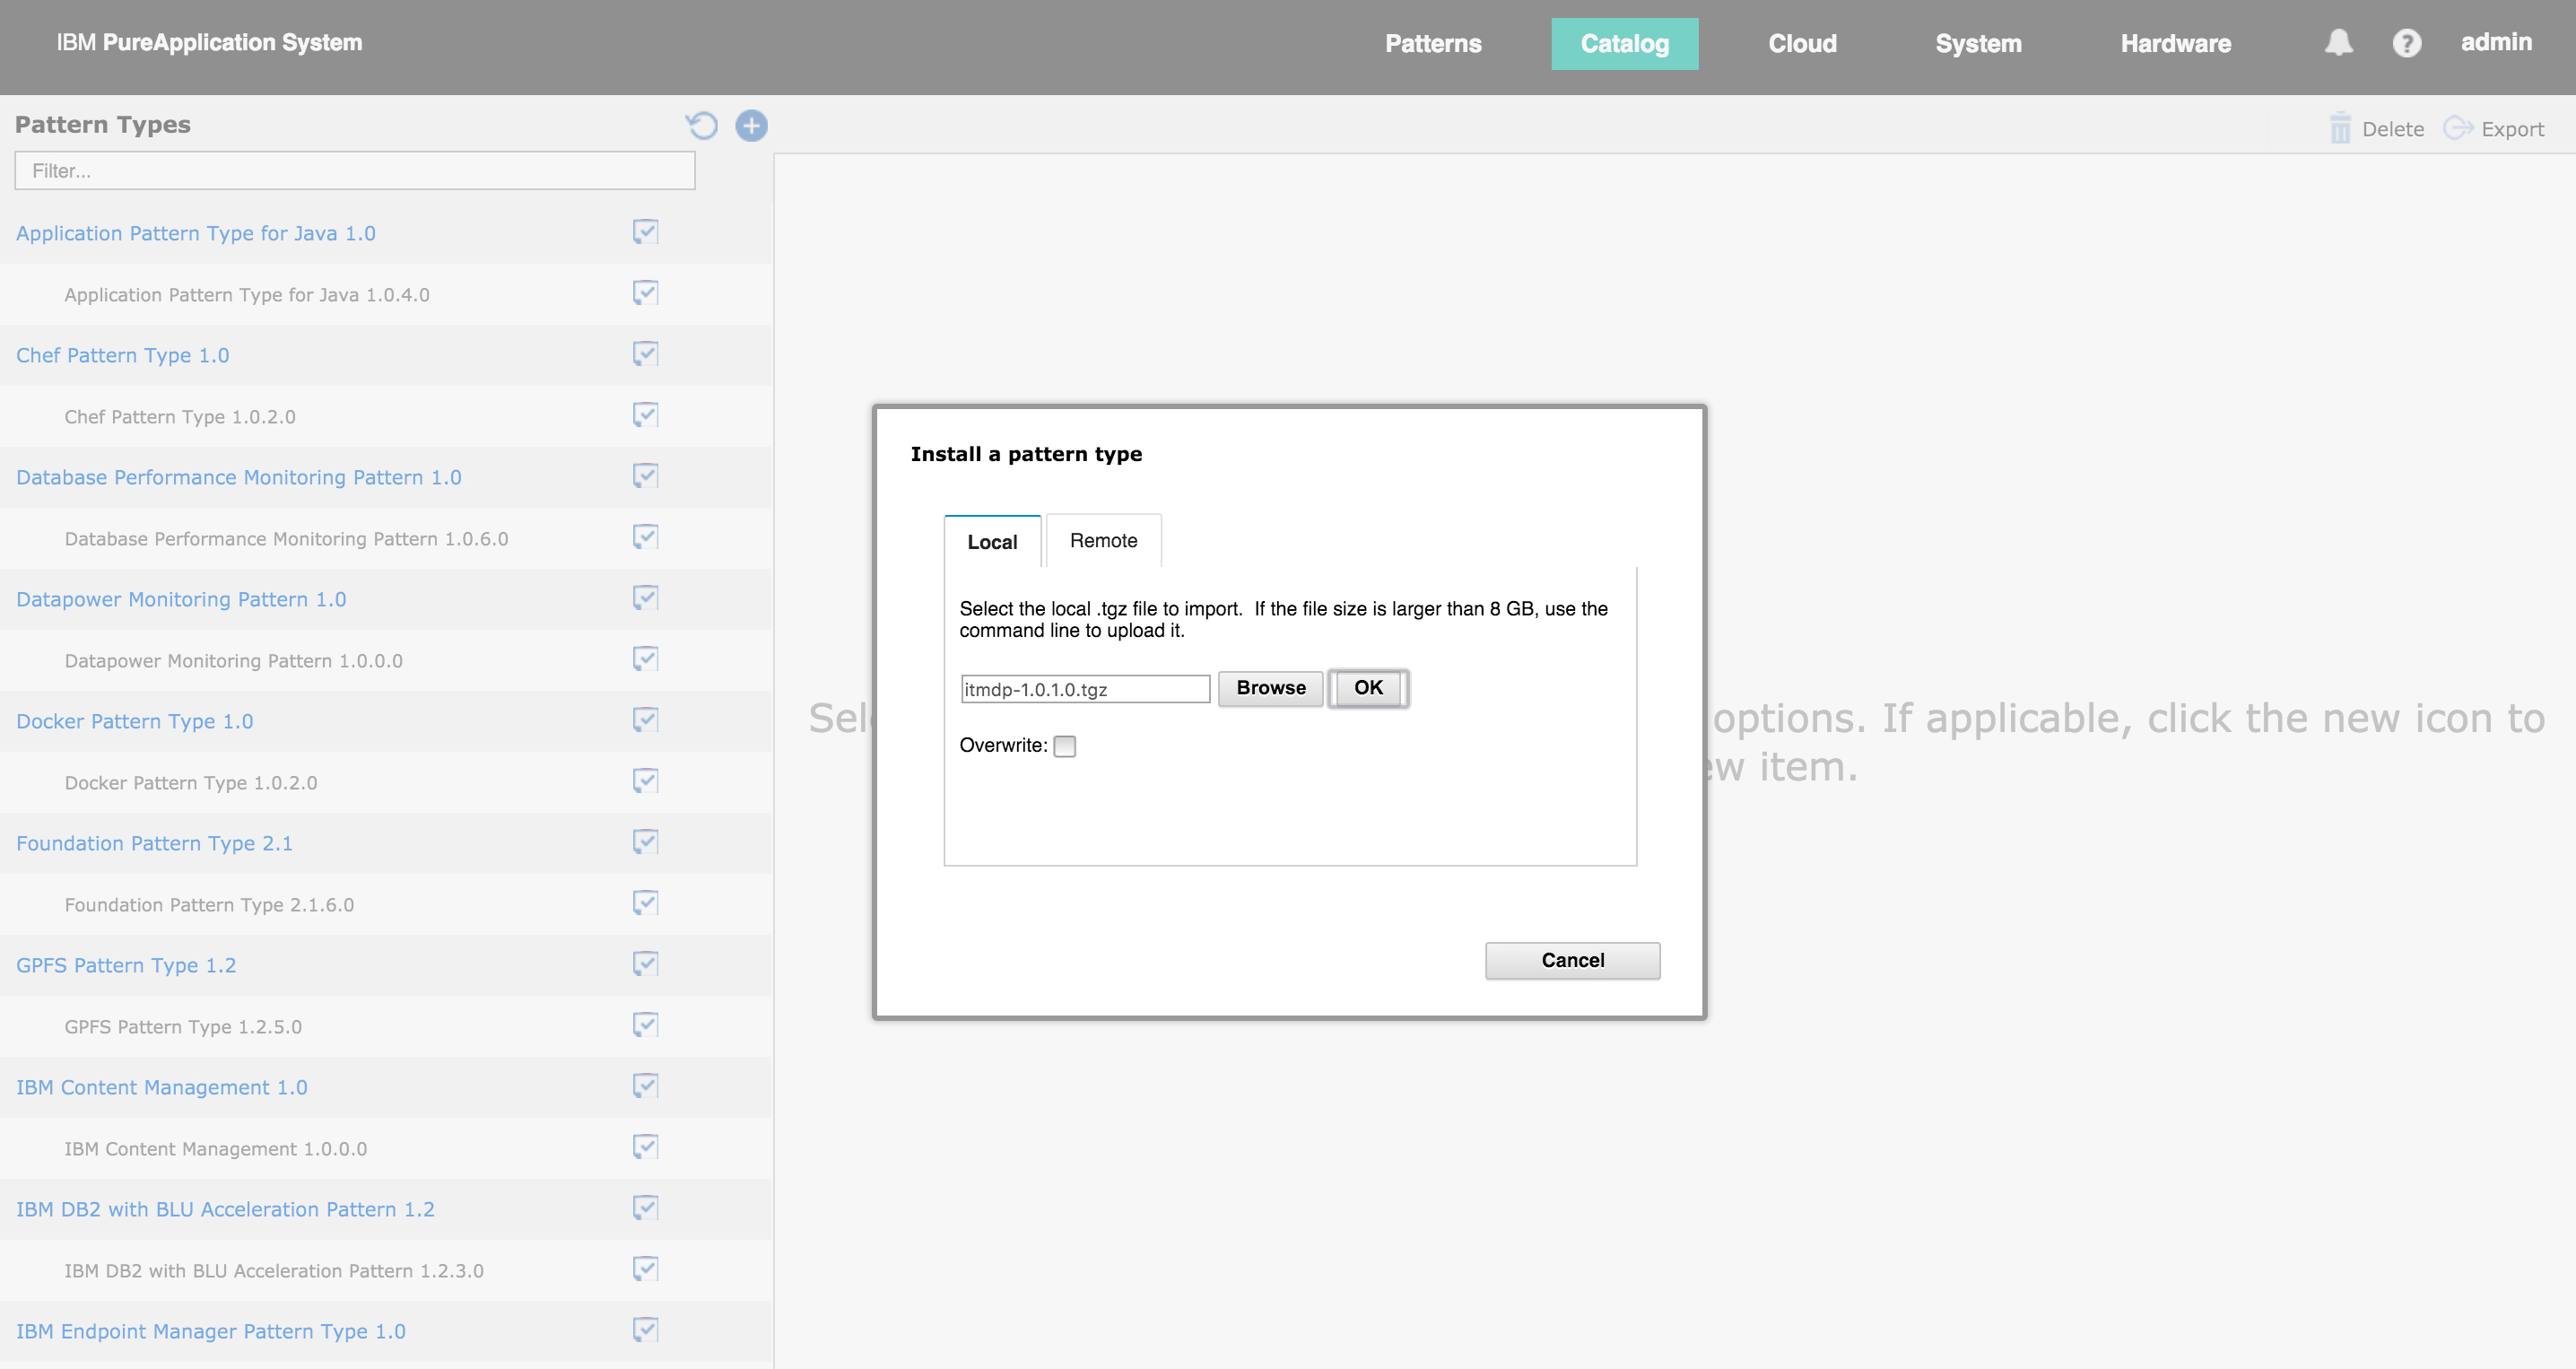Open the help question mark icon
Viewport: 2576px width, 1369px height.
2406,43
